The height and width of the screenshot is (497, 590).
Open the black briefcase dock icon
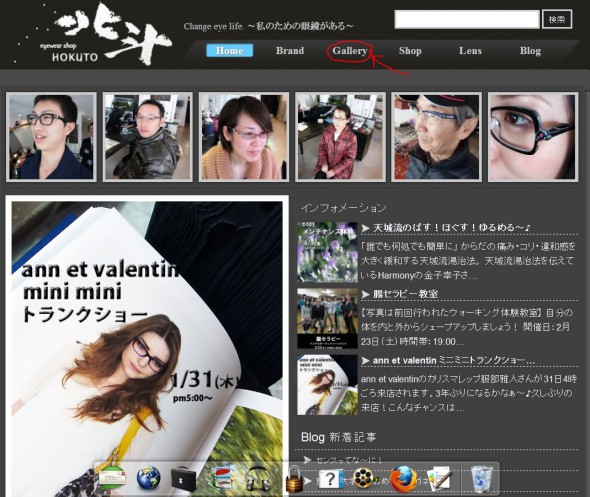(183, 479)
